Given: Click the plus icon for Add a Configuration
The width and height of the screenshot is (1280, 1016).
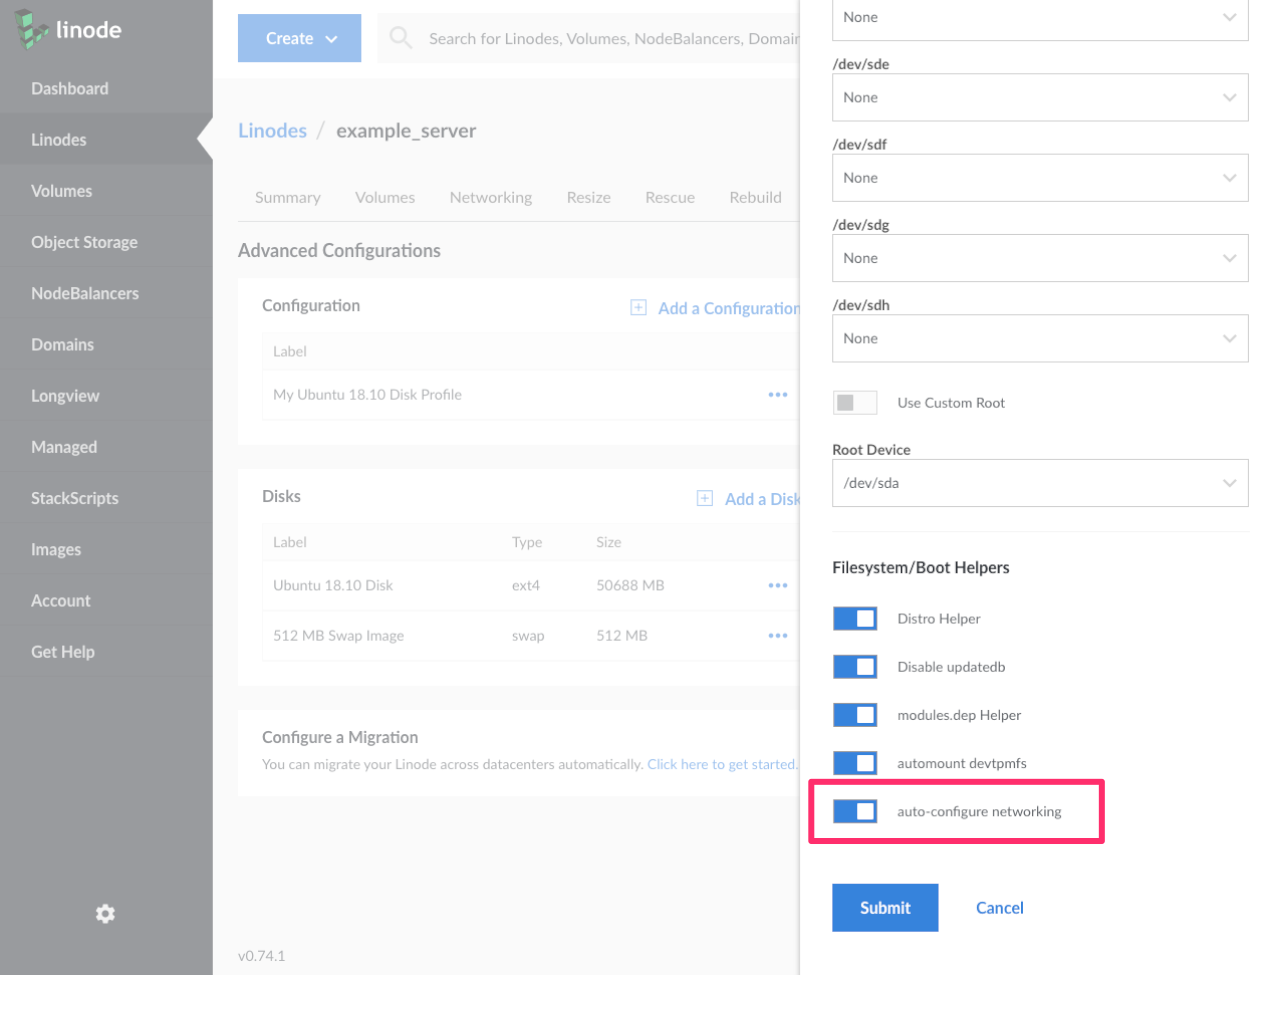Looking at the screenshot, I should coord(638,308).
